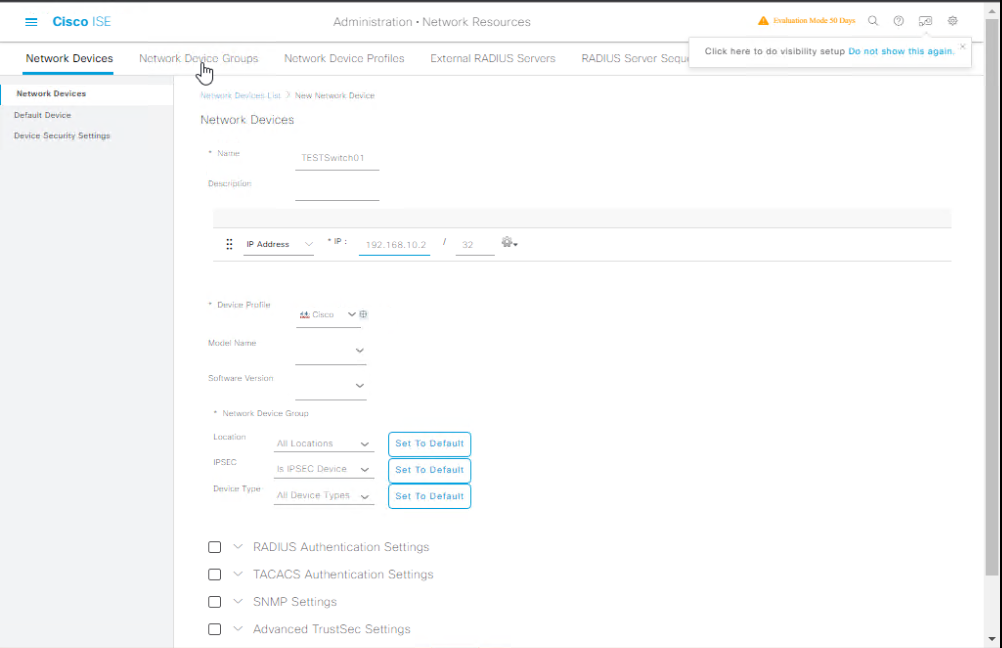Enable TACACS Authentication Settings checkbox
Viewport: 1002px width, 648px height.
(x=215, y=575)
